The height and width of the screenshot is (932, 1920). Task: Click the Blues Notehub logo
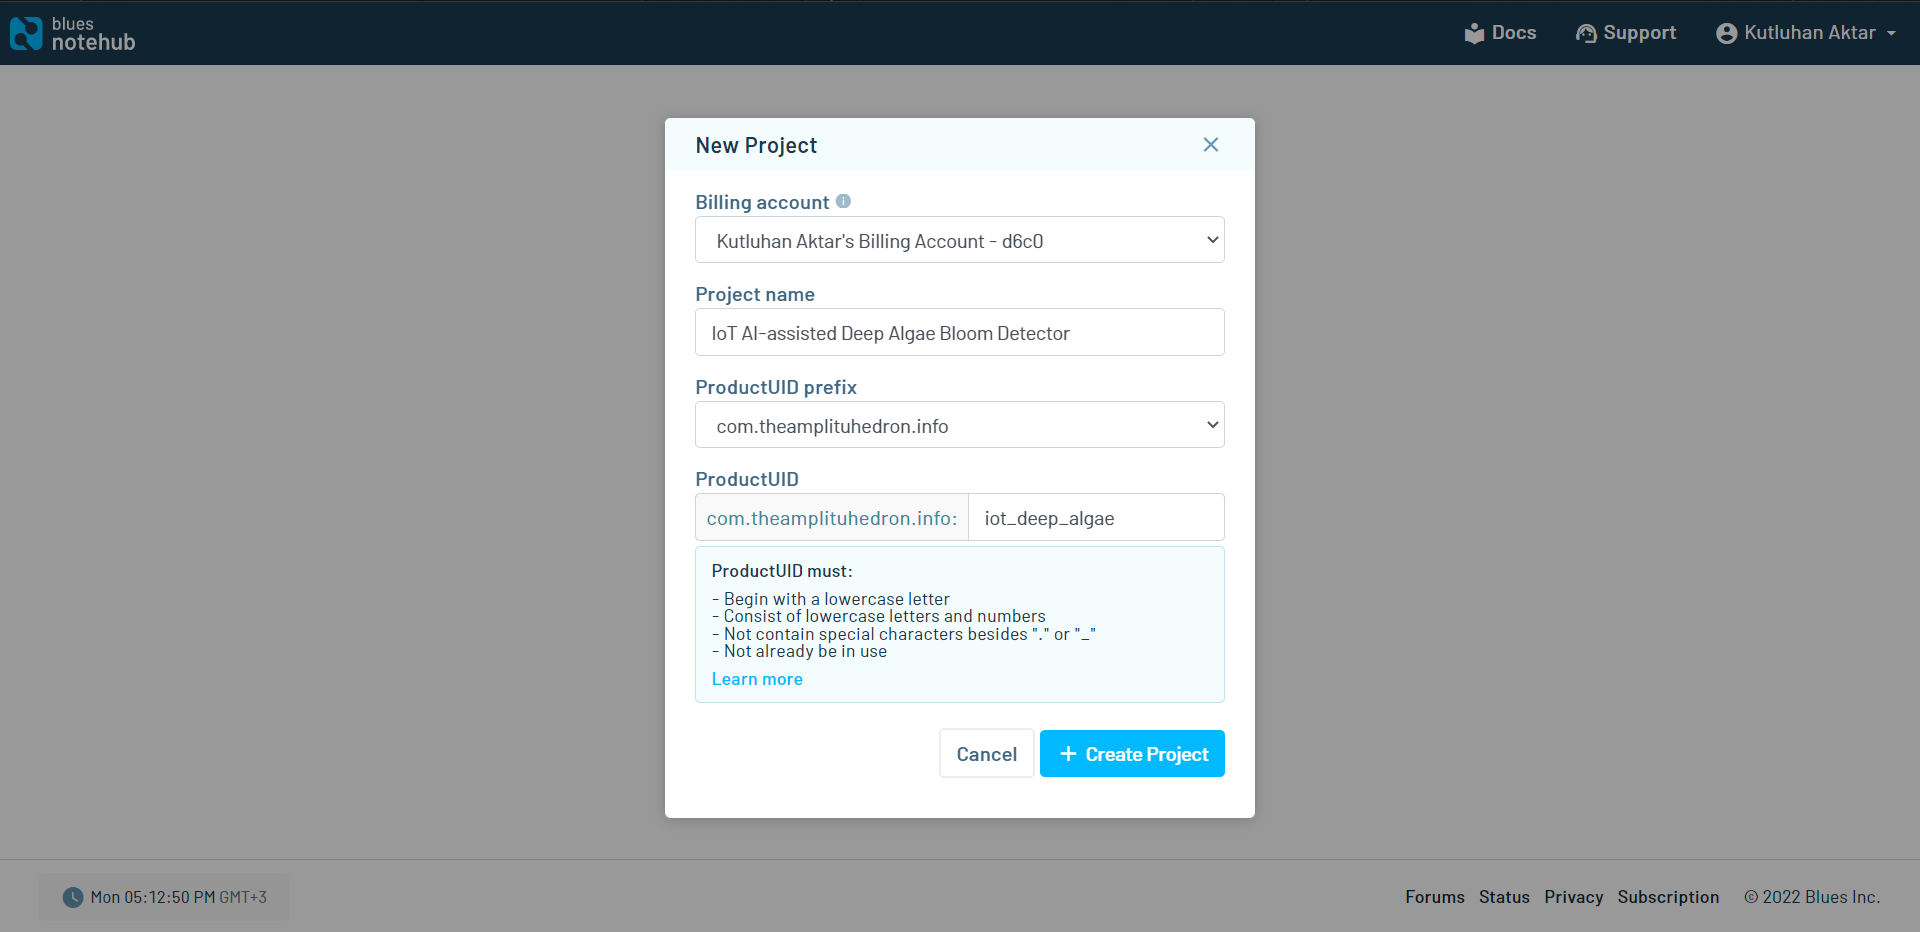tap(72, 33)
